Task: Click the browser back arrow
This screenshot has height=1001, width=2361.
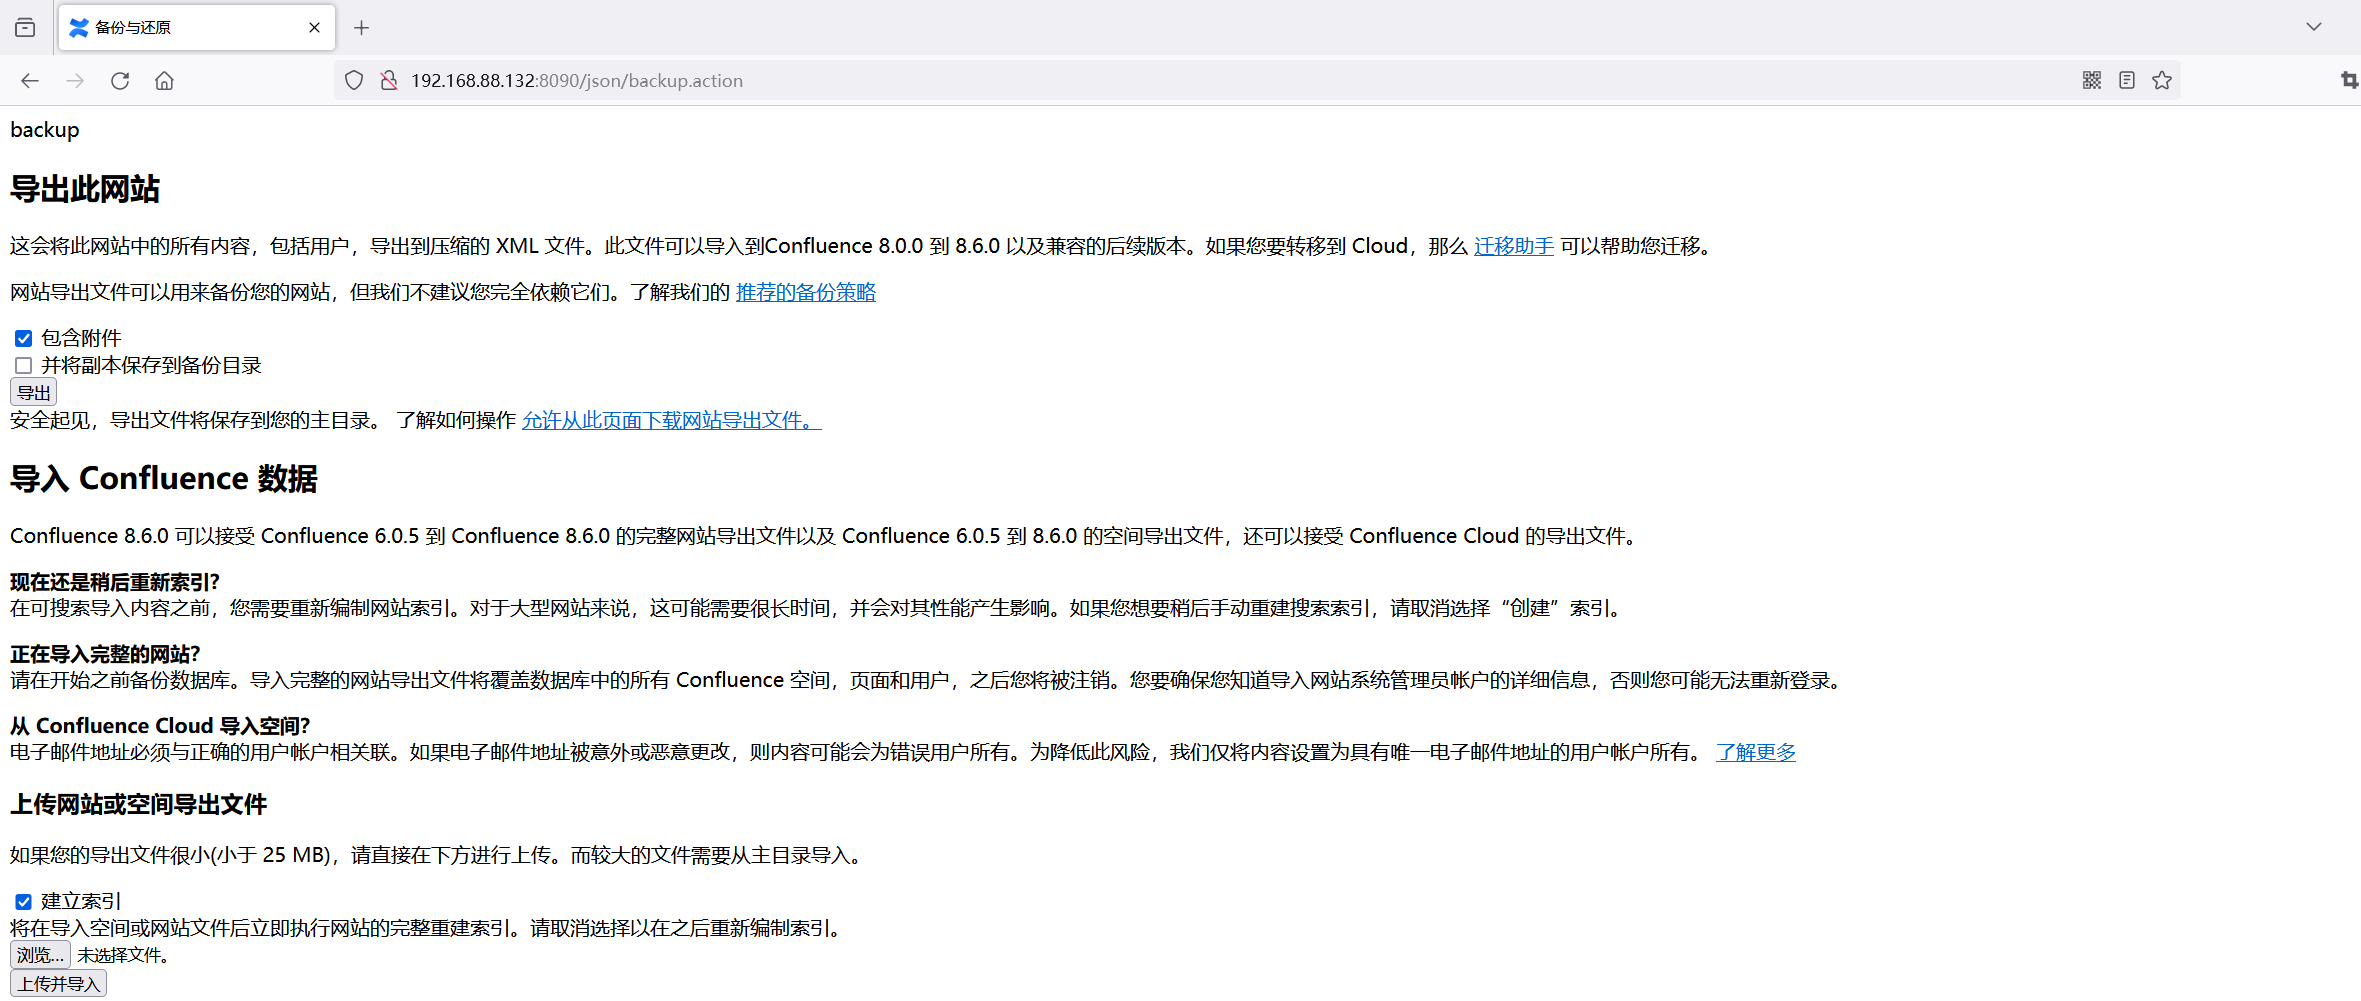Action: pyautogui.click(x=30, y=81)
